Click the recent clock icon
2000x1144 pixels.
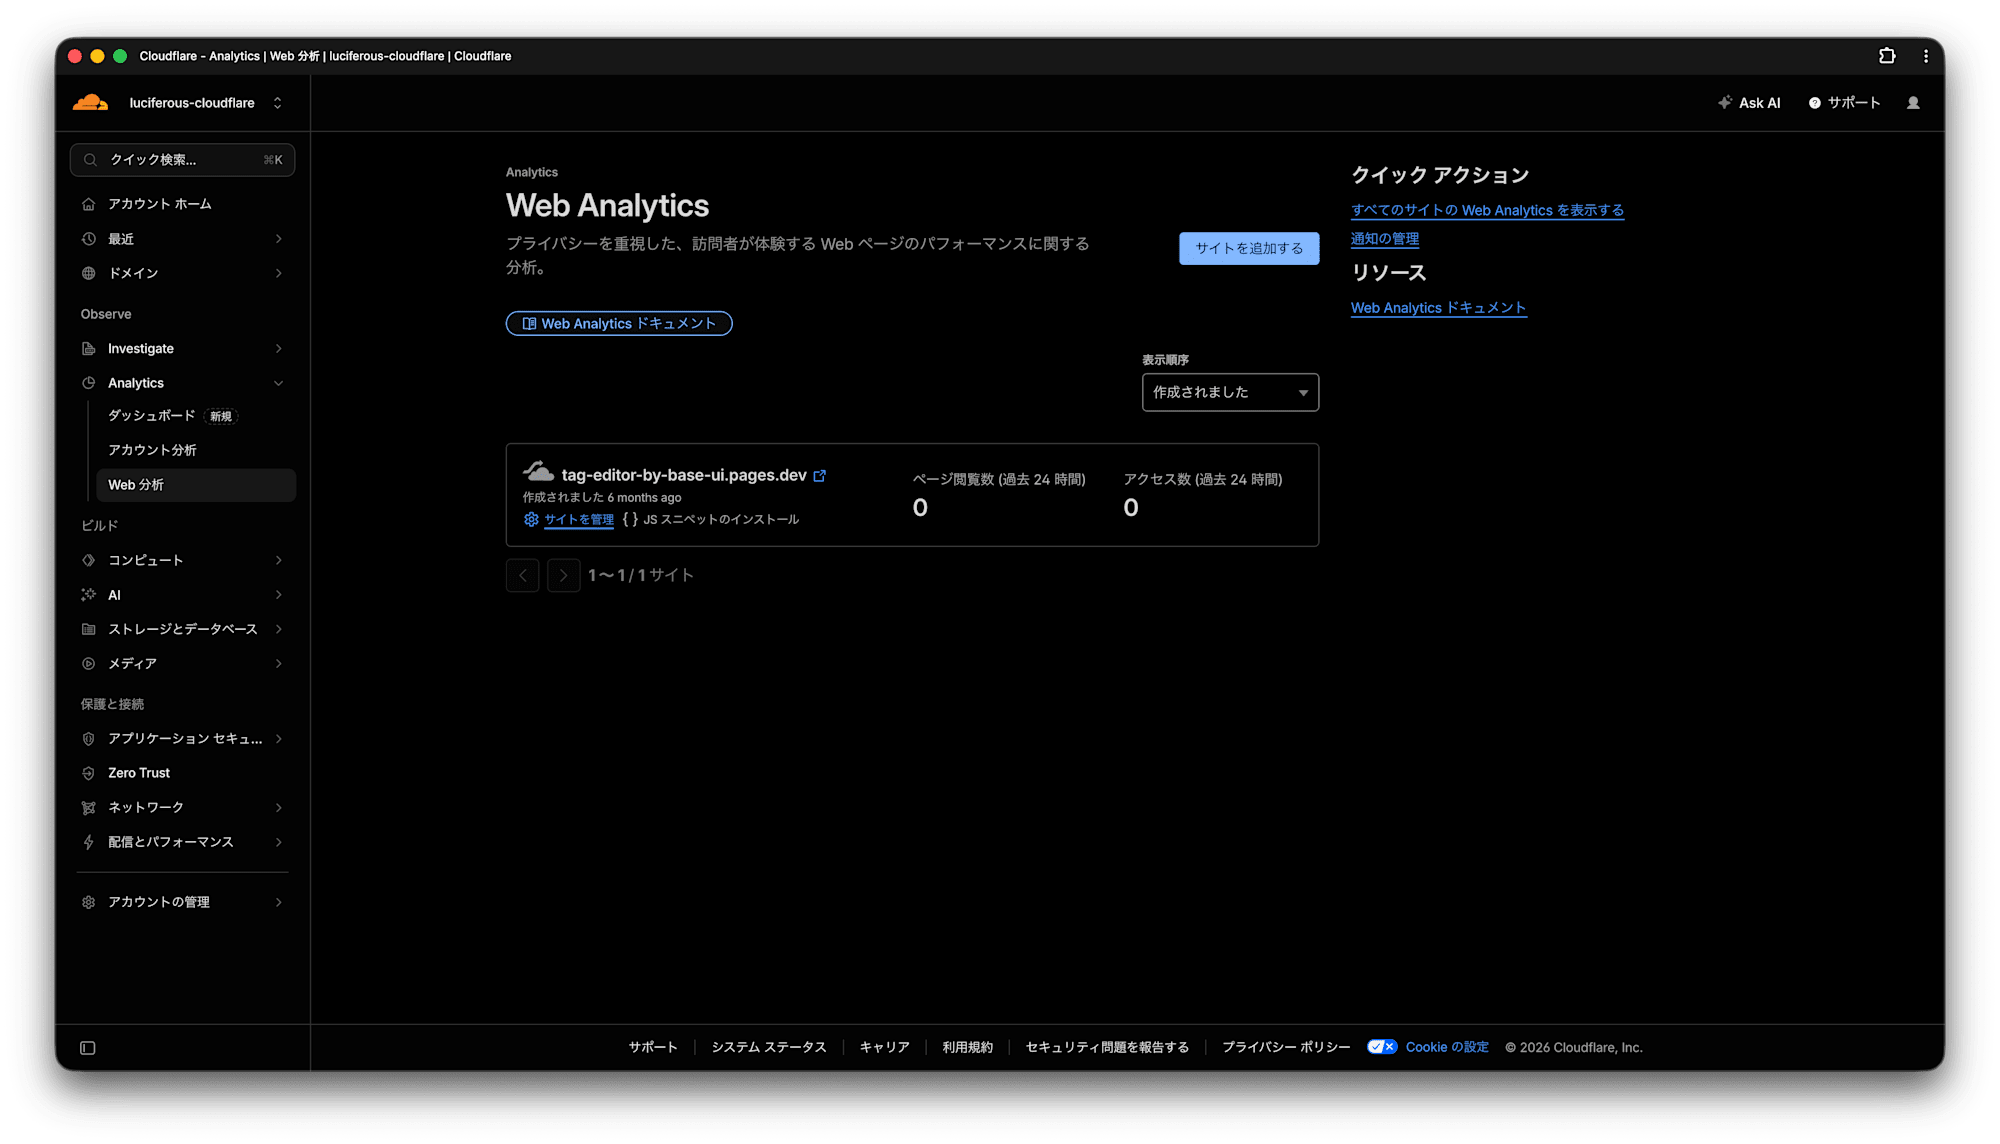[x=89, y=239]
